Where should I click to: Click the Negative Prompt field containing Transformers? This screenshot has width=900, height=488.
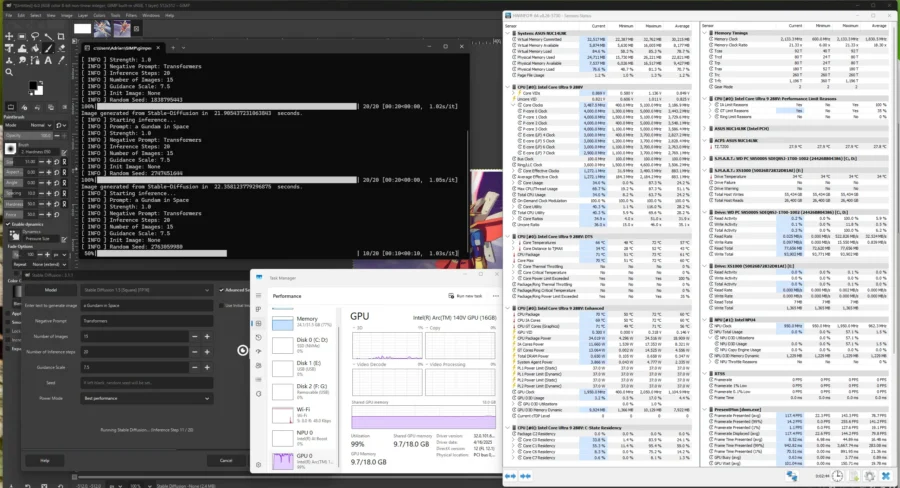pyautogui.click(x=146, y=321)
